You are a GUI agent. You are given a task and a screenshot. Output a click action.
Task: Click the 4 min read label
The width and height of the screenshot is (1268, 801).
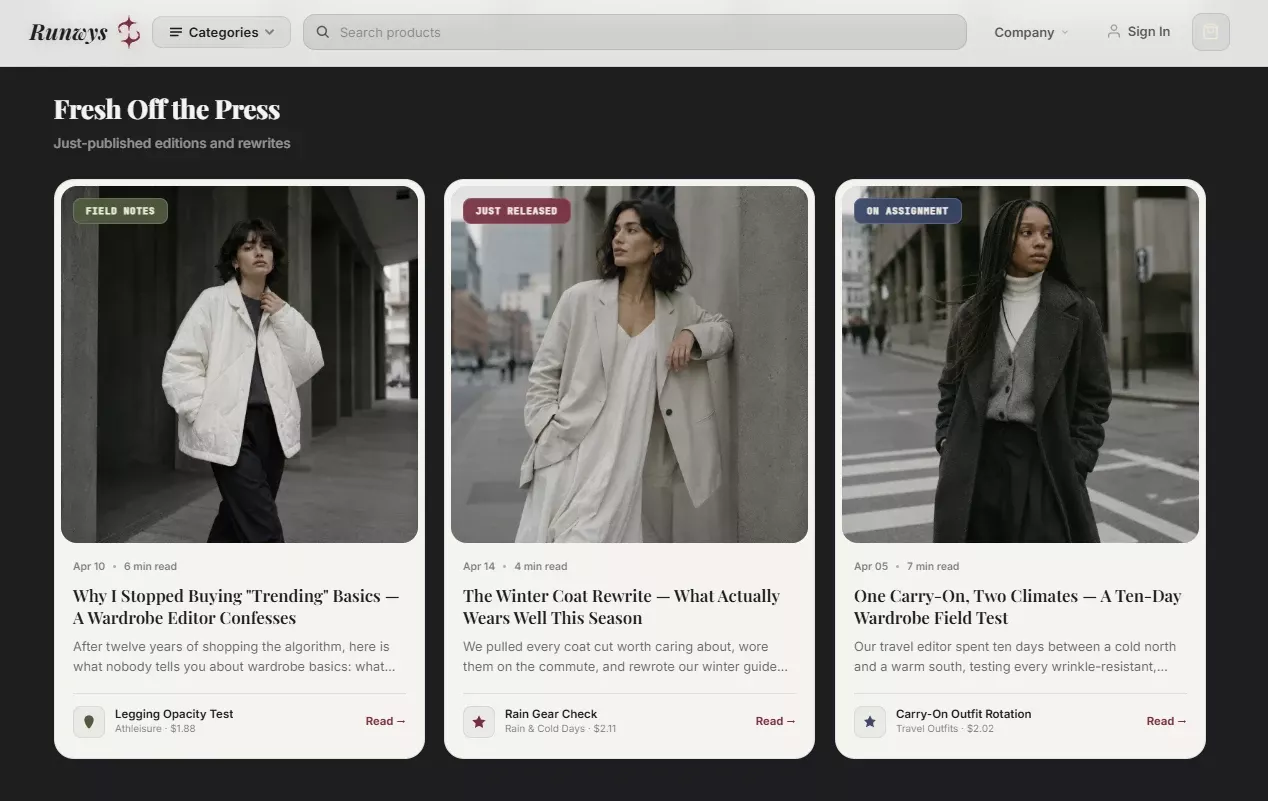[x=541, y=566]
